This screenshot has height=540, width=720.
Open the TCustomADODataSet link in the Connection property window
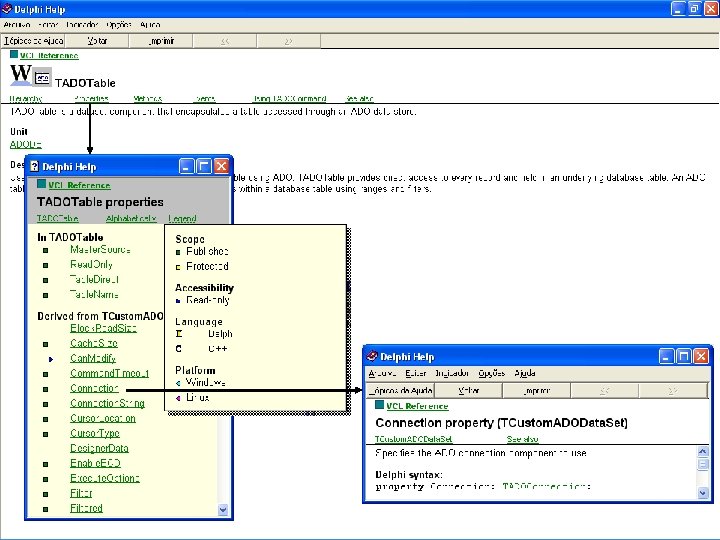click(x=413, y=439)
